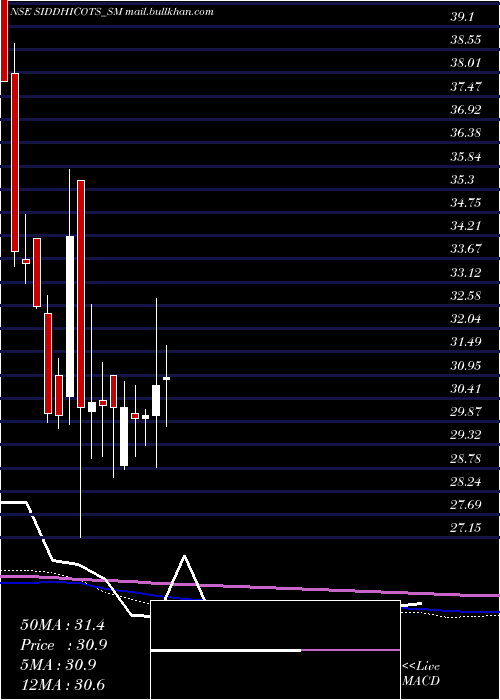The width and height of the screenshot is (500, 700).
Task: Click the 37.47 price axis label
Action: point(466,86)
